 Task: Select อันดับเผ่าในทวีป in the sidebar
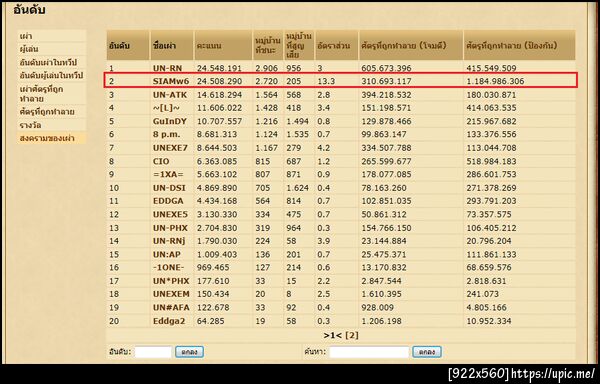tap(49, 62)
